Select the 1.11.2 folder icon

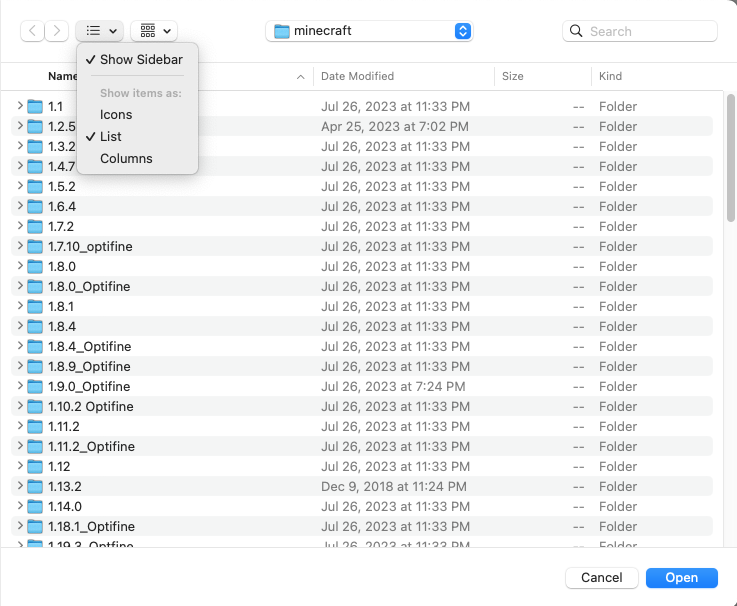click(35, 426)
